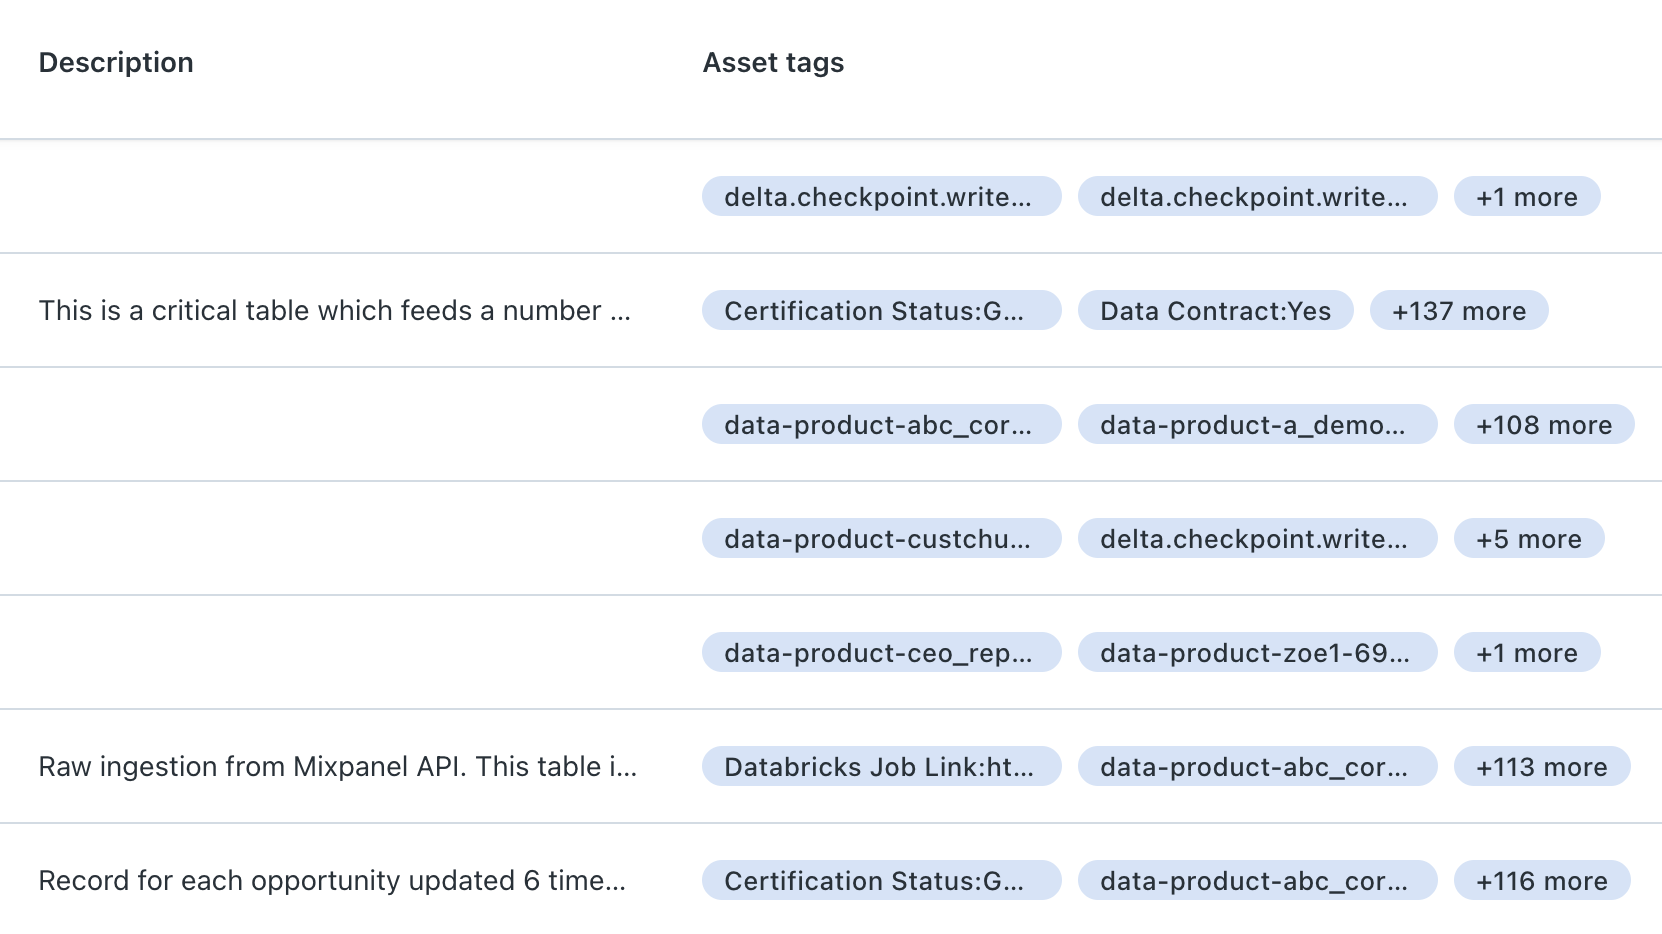Screen dimensions: 1662x934
Task: Click +1 more in first row
Action: [x=1526, y=197]
